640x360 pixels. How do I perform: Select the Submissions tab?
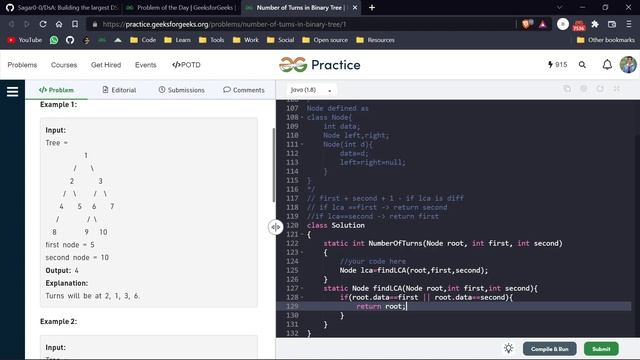pos(181,90)
